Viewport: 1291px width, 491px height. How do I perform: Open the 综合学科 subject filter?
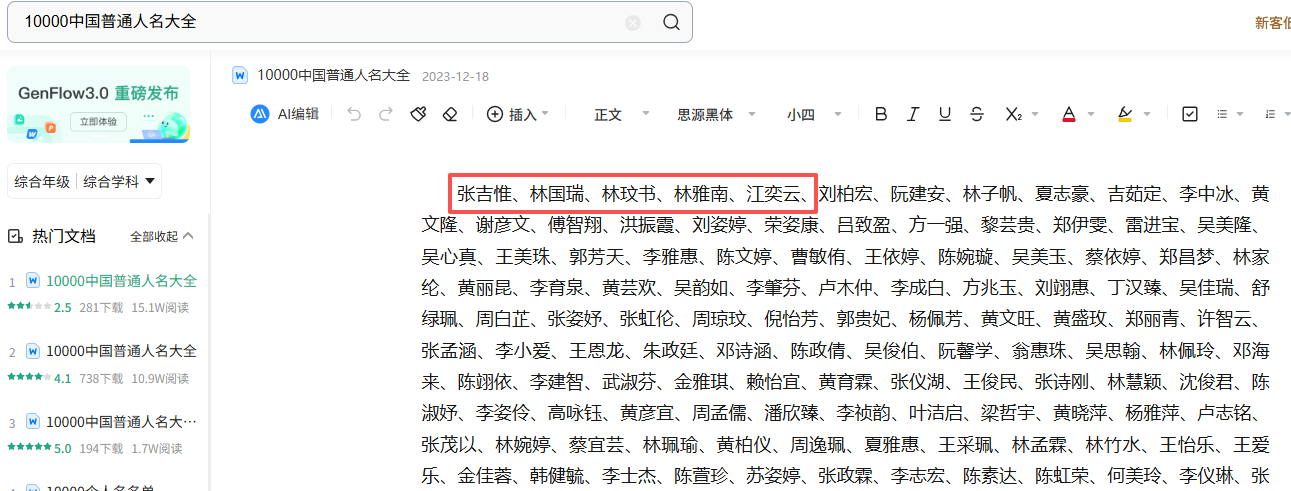119,182
